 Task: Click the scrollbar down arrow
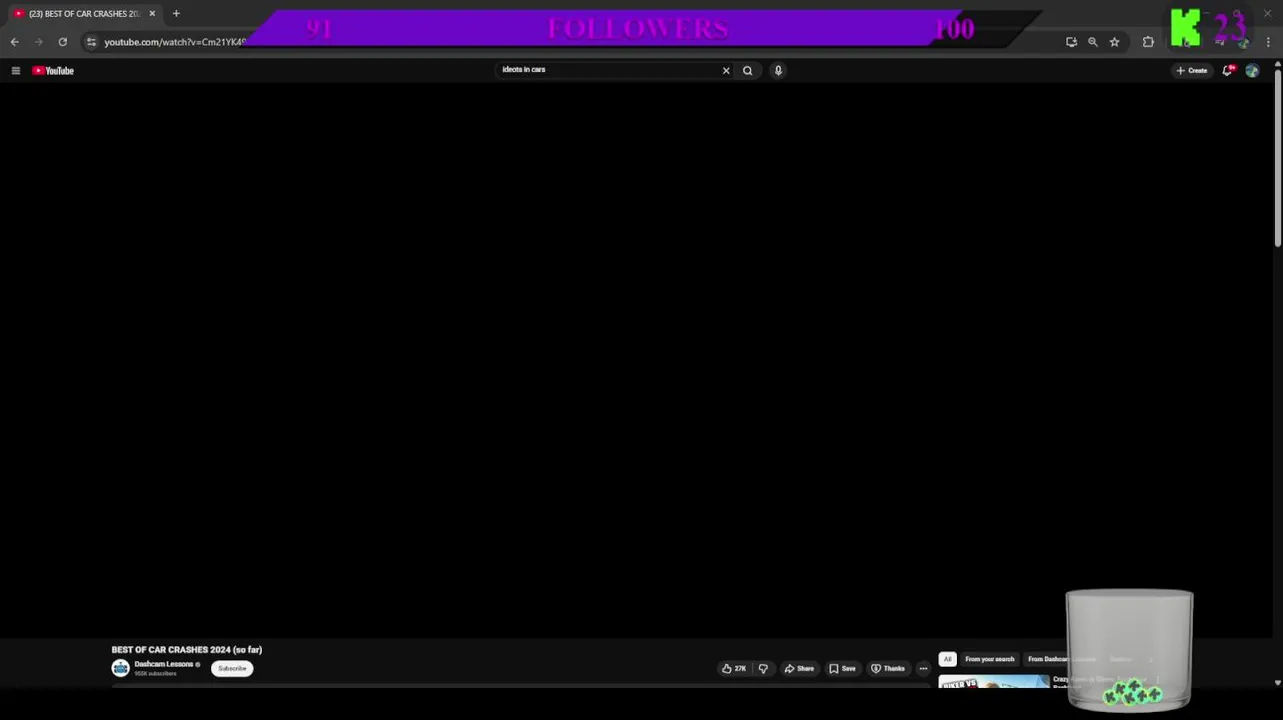click(1278, 683)
